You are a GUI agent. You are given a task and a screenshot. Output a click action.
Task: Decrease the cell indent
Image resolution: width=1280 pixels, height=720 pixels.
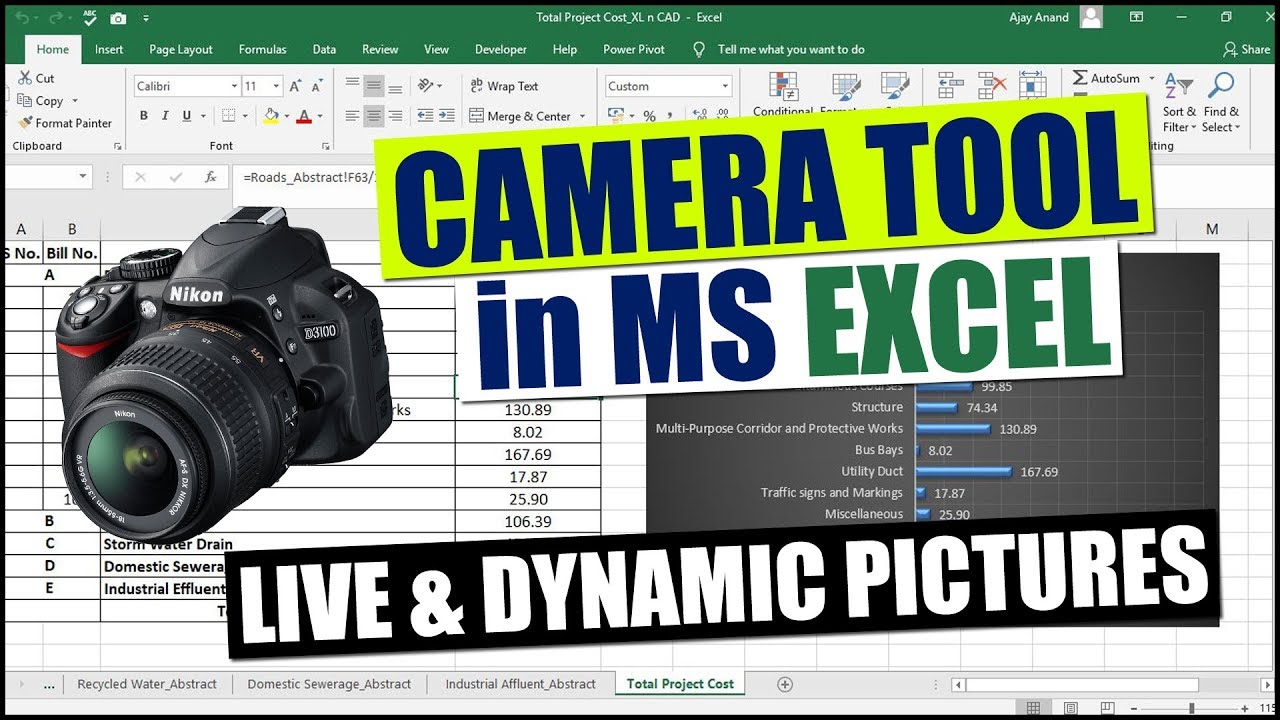click(x=425, y=116)
